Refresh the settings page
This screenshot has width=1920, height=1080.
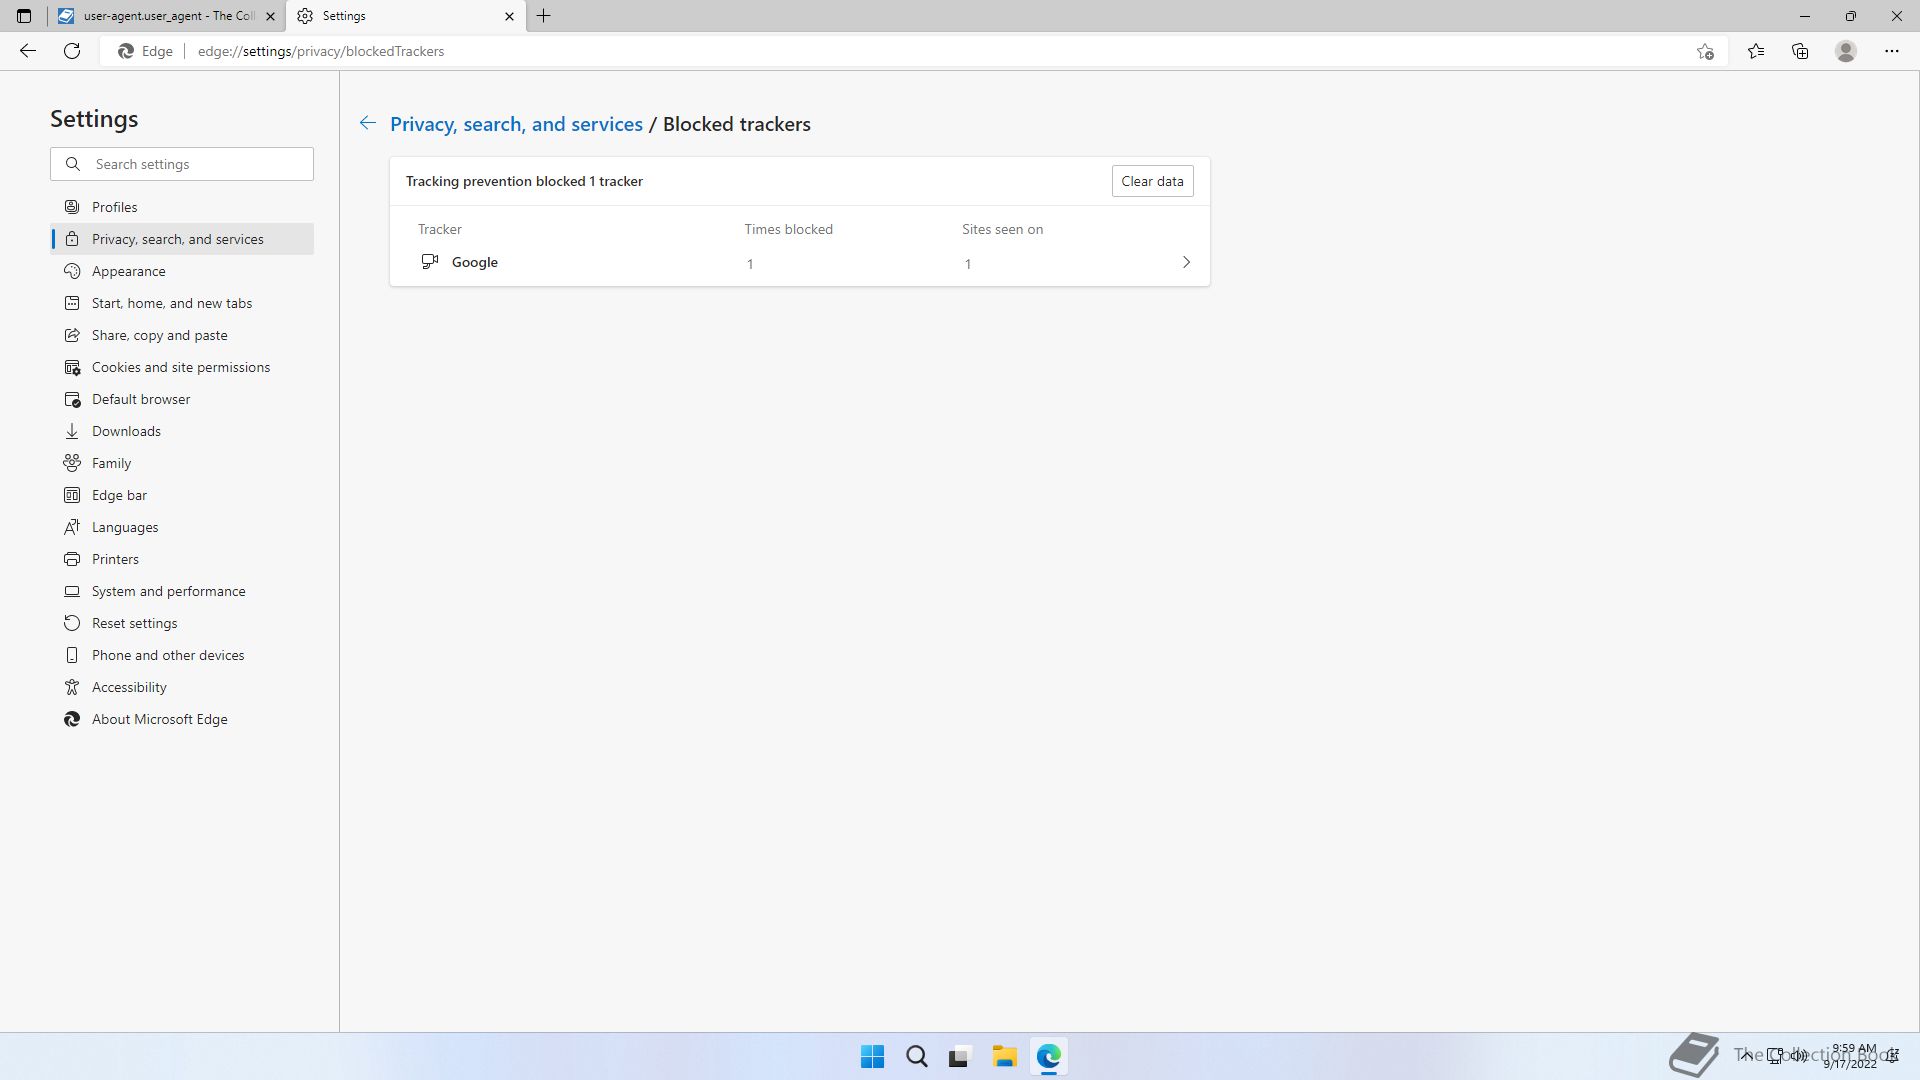[72, 51]
